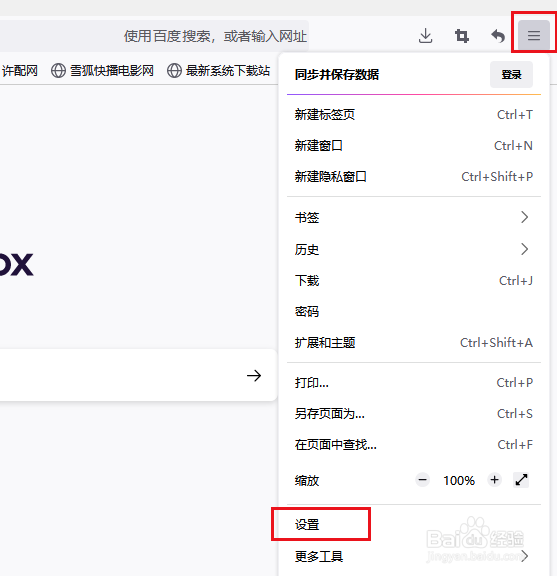Click the globe icon of 雪狐快播电影网 bookmark
557x576 pixels.
click(58, 71)
